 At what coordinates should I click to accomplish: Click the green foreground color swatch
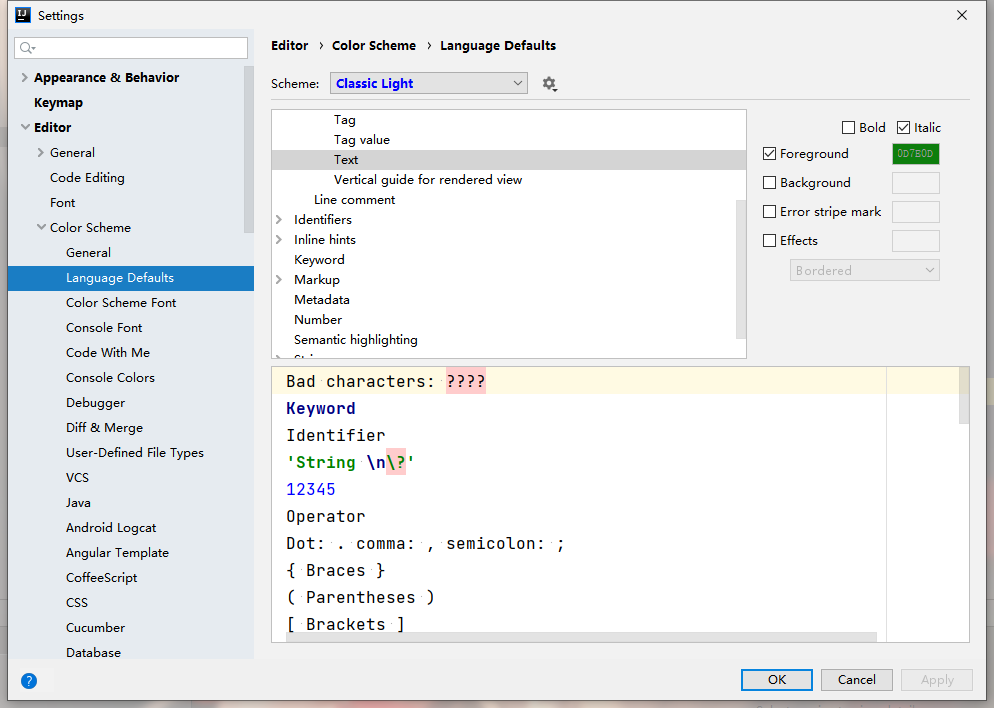tap(915, 154)
